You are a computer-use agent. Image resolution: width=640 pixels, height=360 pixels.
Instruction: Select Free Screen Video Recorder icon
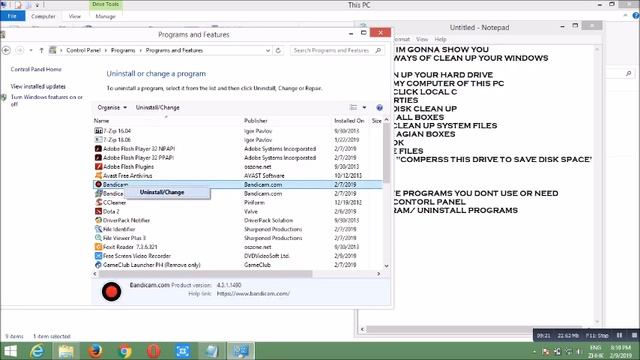(x=98, y=256)
